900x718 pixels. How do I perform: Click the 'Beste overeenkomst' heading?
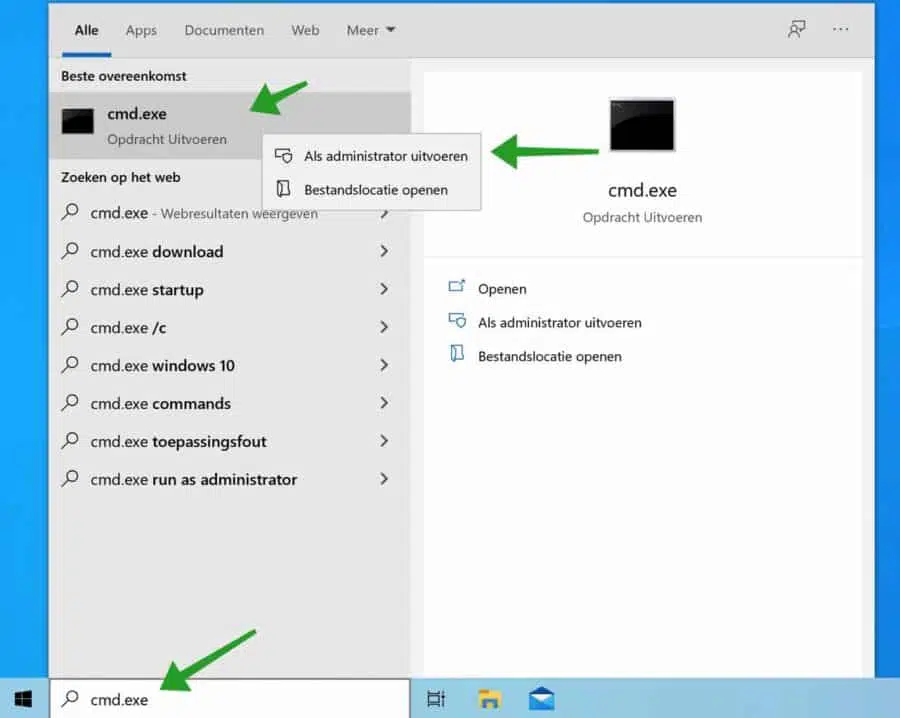pos(123,76)
